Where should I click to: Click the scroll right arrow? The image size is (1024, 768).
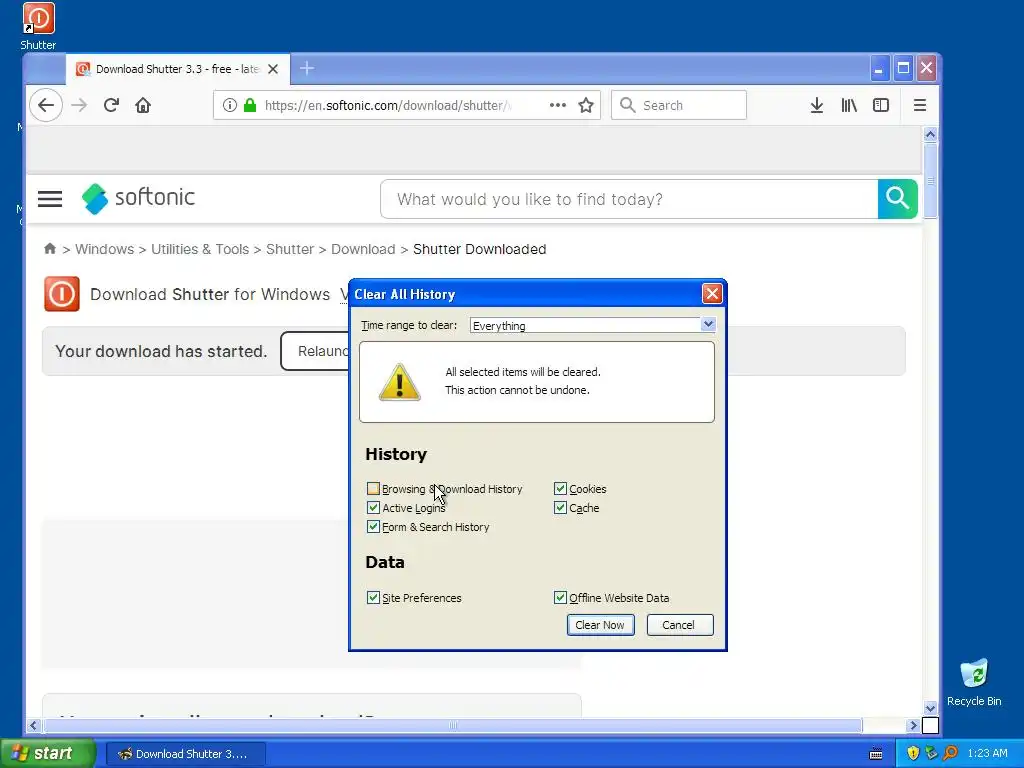(913, 725)
